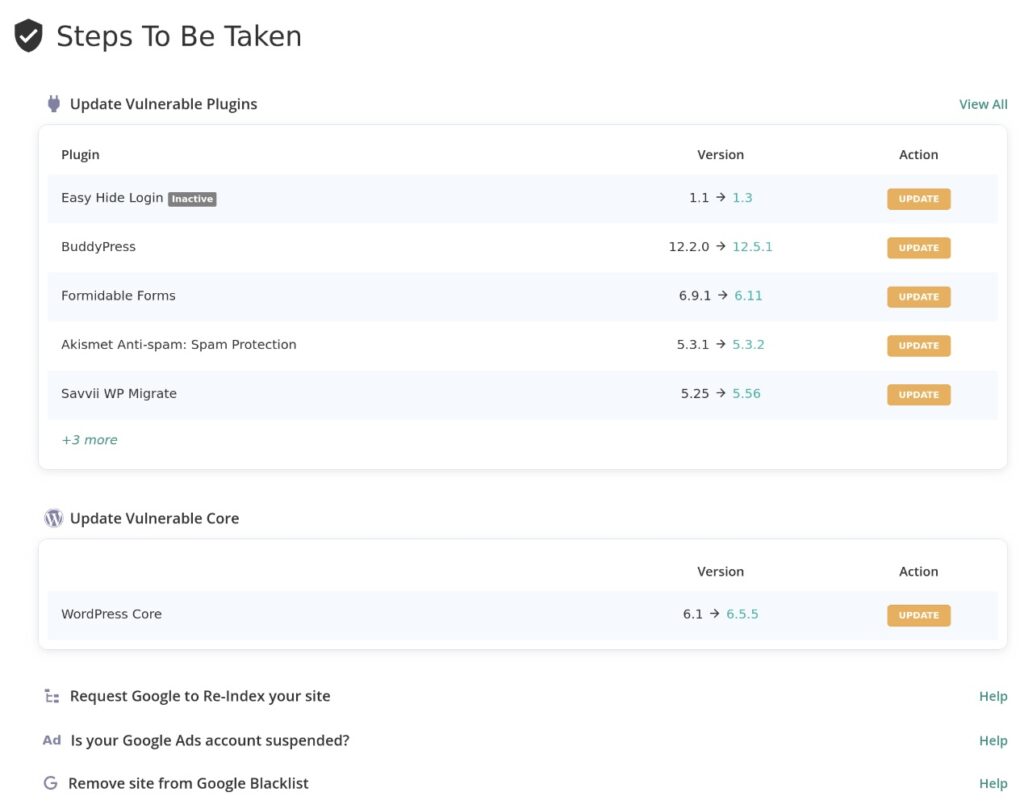The image size is (1024, 805).
Task: Click Is your Google Ads account suspended text
Action: (210, 741)
